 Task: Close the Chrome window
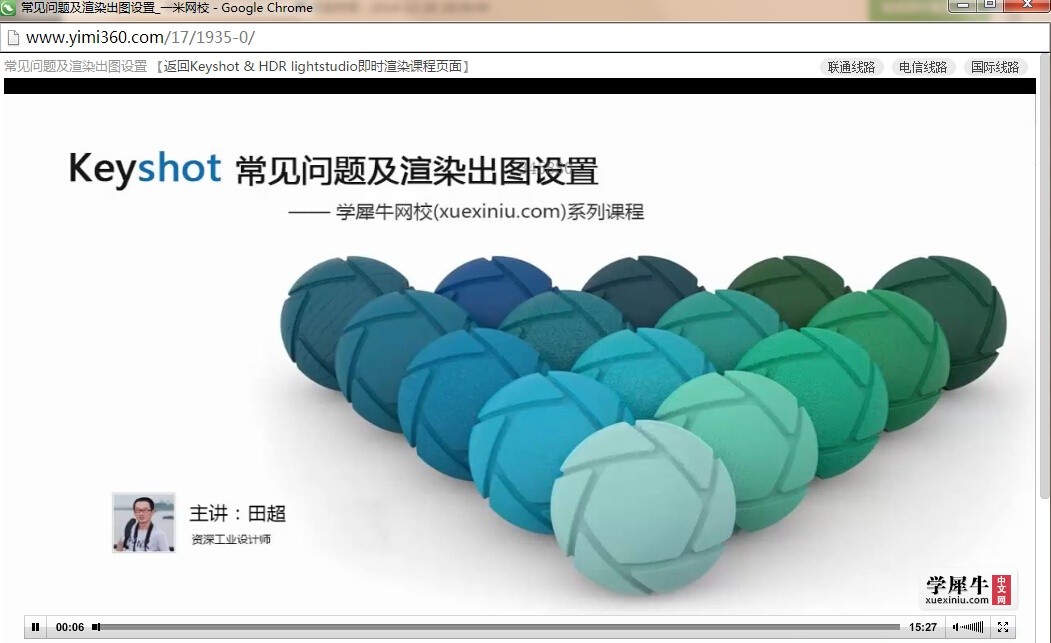[1026, 5]
